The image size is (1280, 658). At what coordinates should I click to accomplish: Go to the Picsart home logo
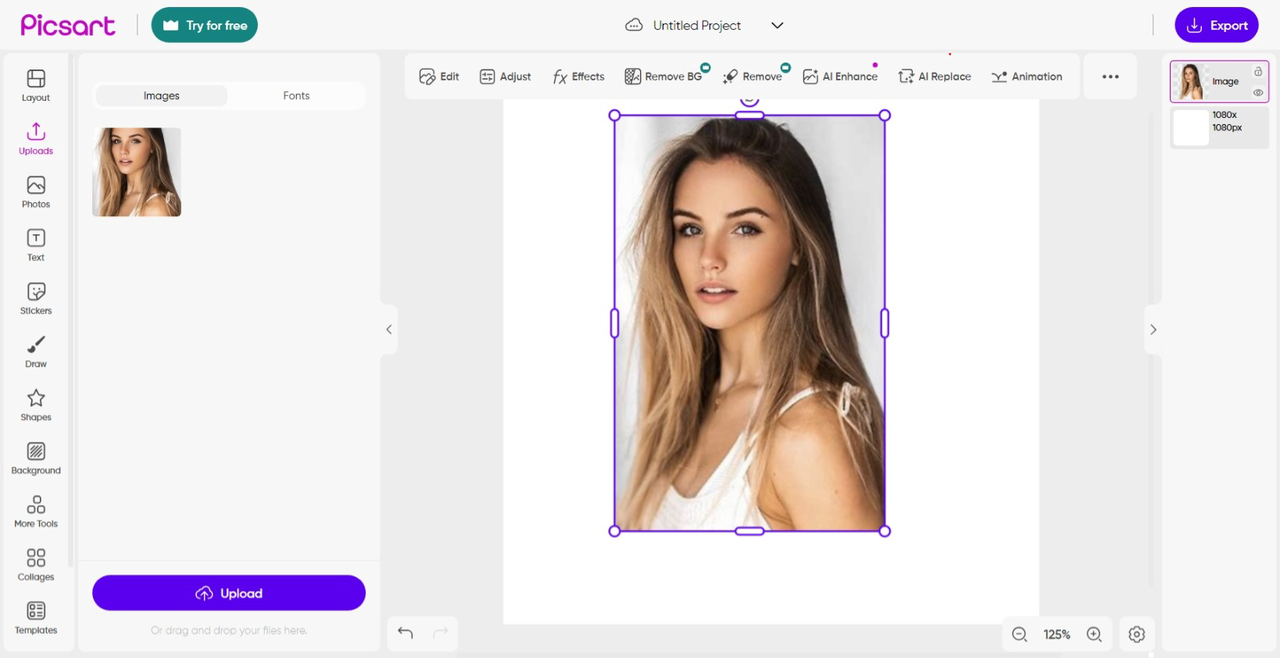(68, 25)
